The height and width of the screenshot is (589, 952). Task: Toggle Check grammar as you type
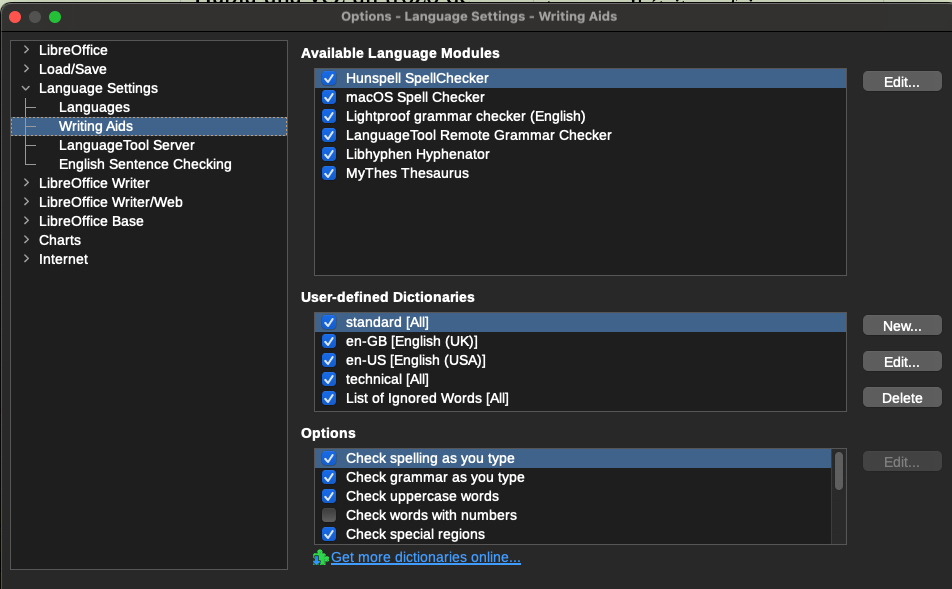pyautogui.click(x=329, y=477)
